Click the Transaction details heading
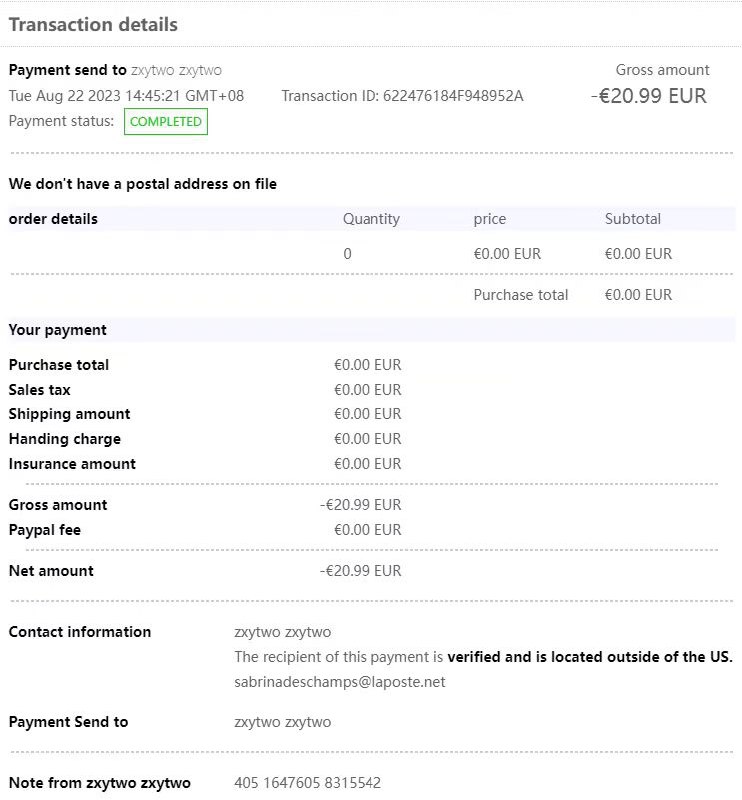Viewport: 742px width, 800px height. (93, 25)
